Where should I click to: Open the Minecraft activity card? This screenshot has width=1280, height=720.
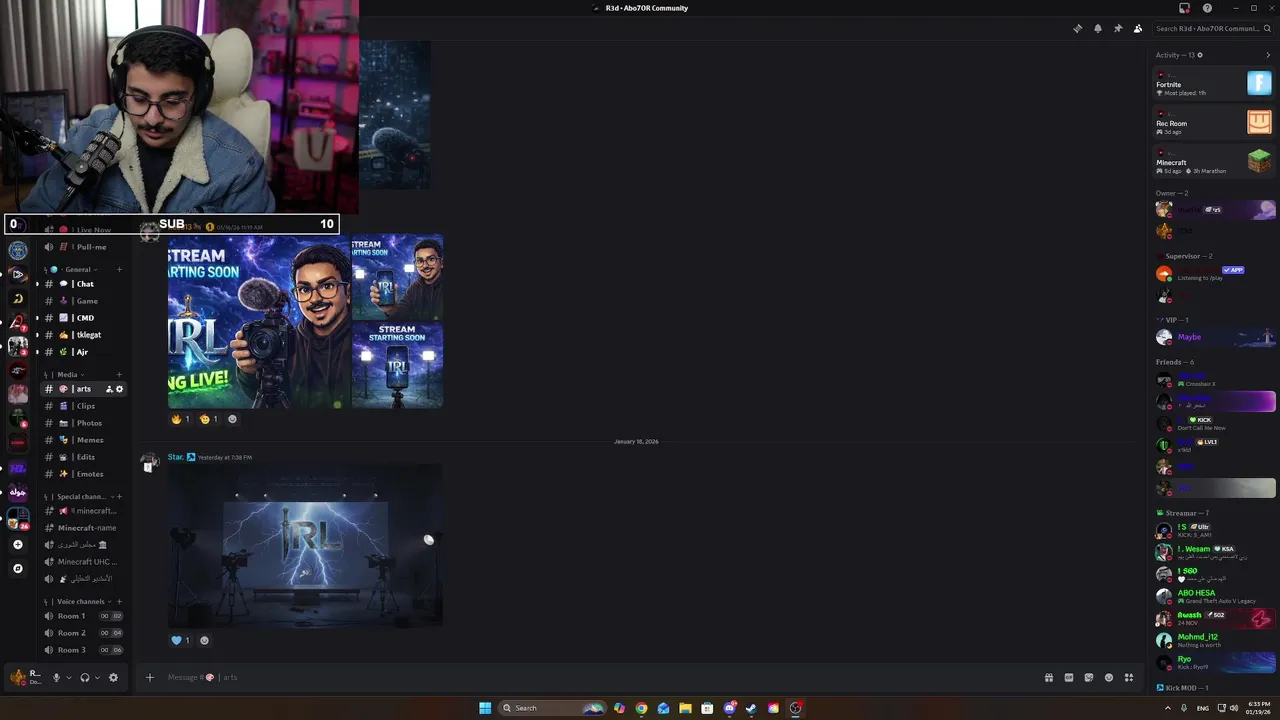click(x=1214, y=162)
